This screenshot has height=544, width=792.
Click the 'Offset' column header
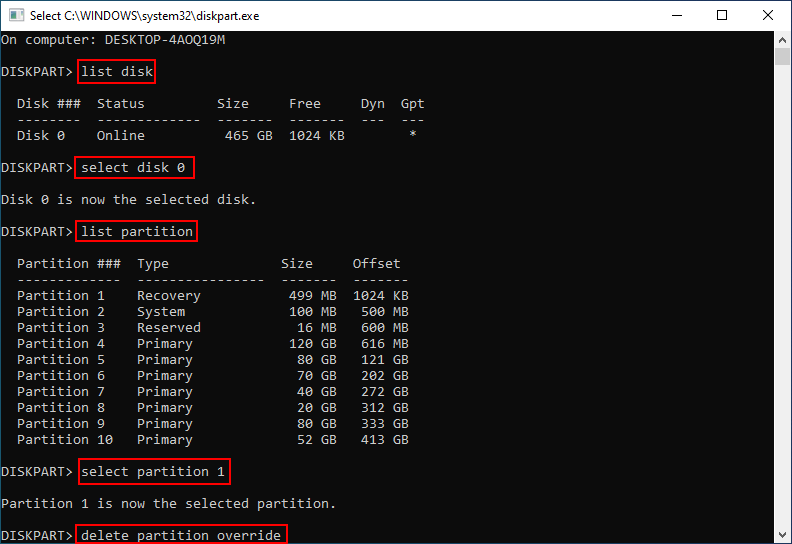[377, 264]
